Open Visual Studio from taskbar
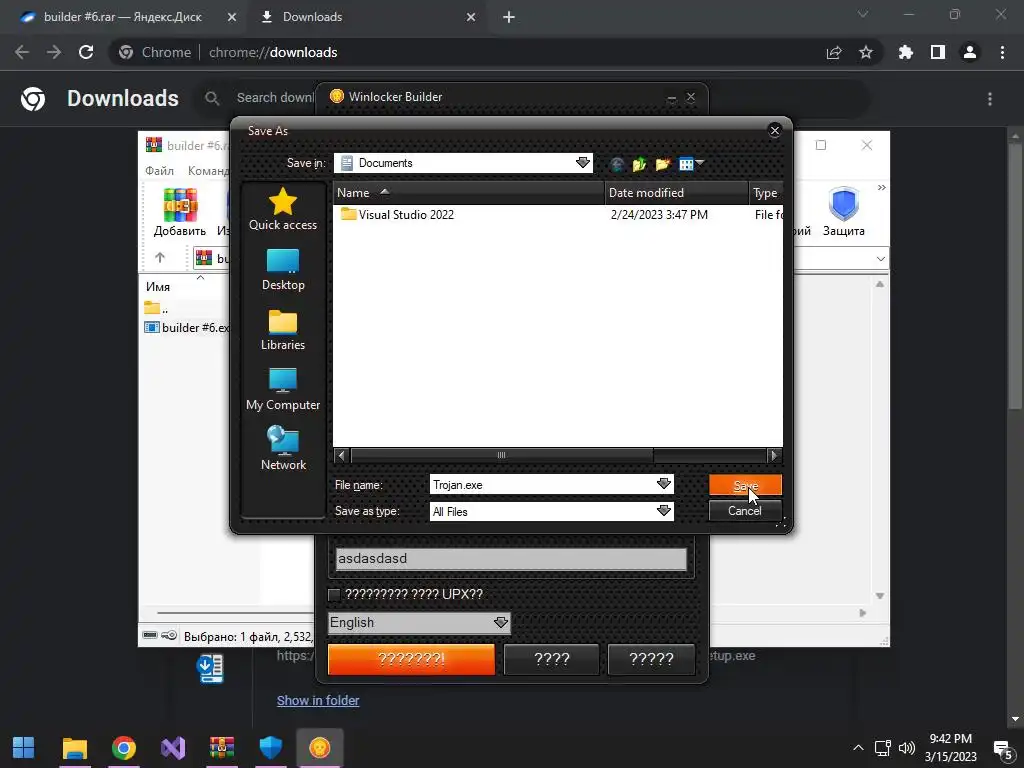The width and height of the screenshot is (1024, 768). (x=173, y=748)
